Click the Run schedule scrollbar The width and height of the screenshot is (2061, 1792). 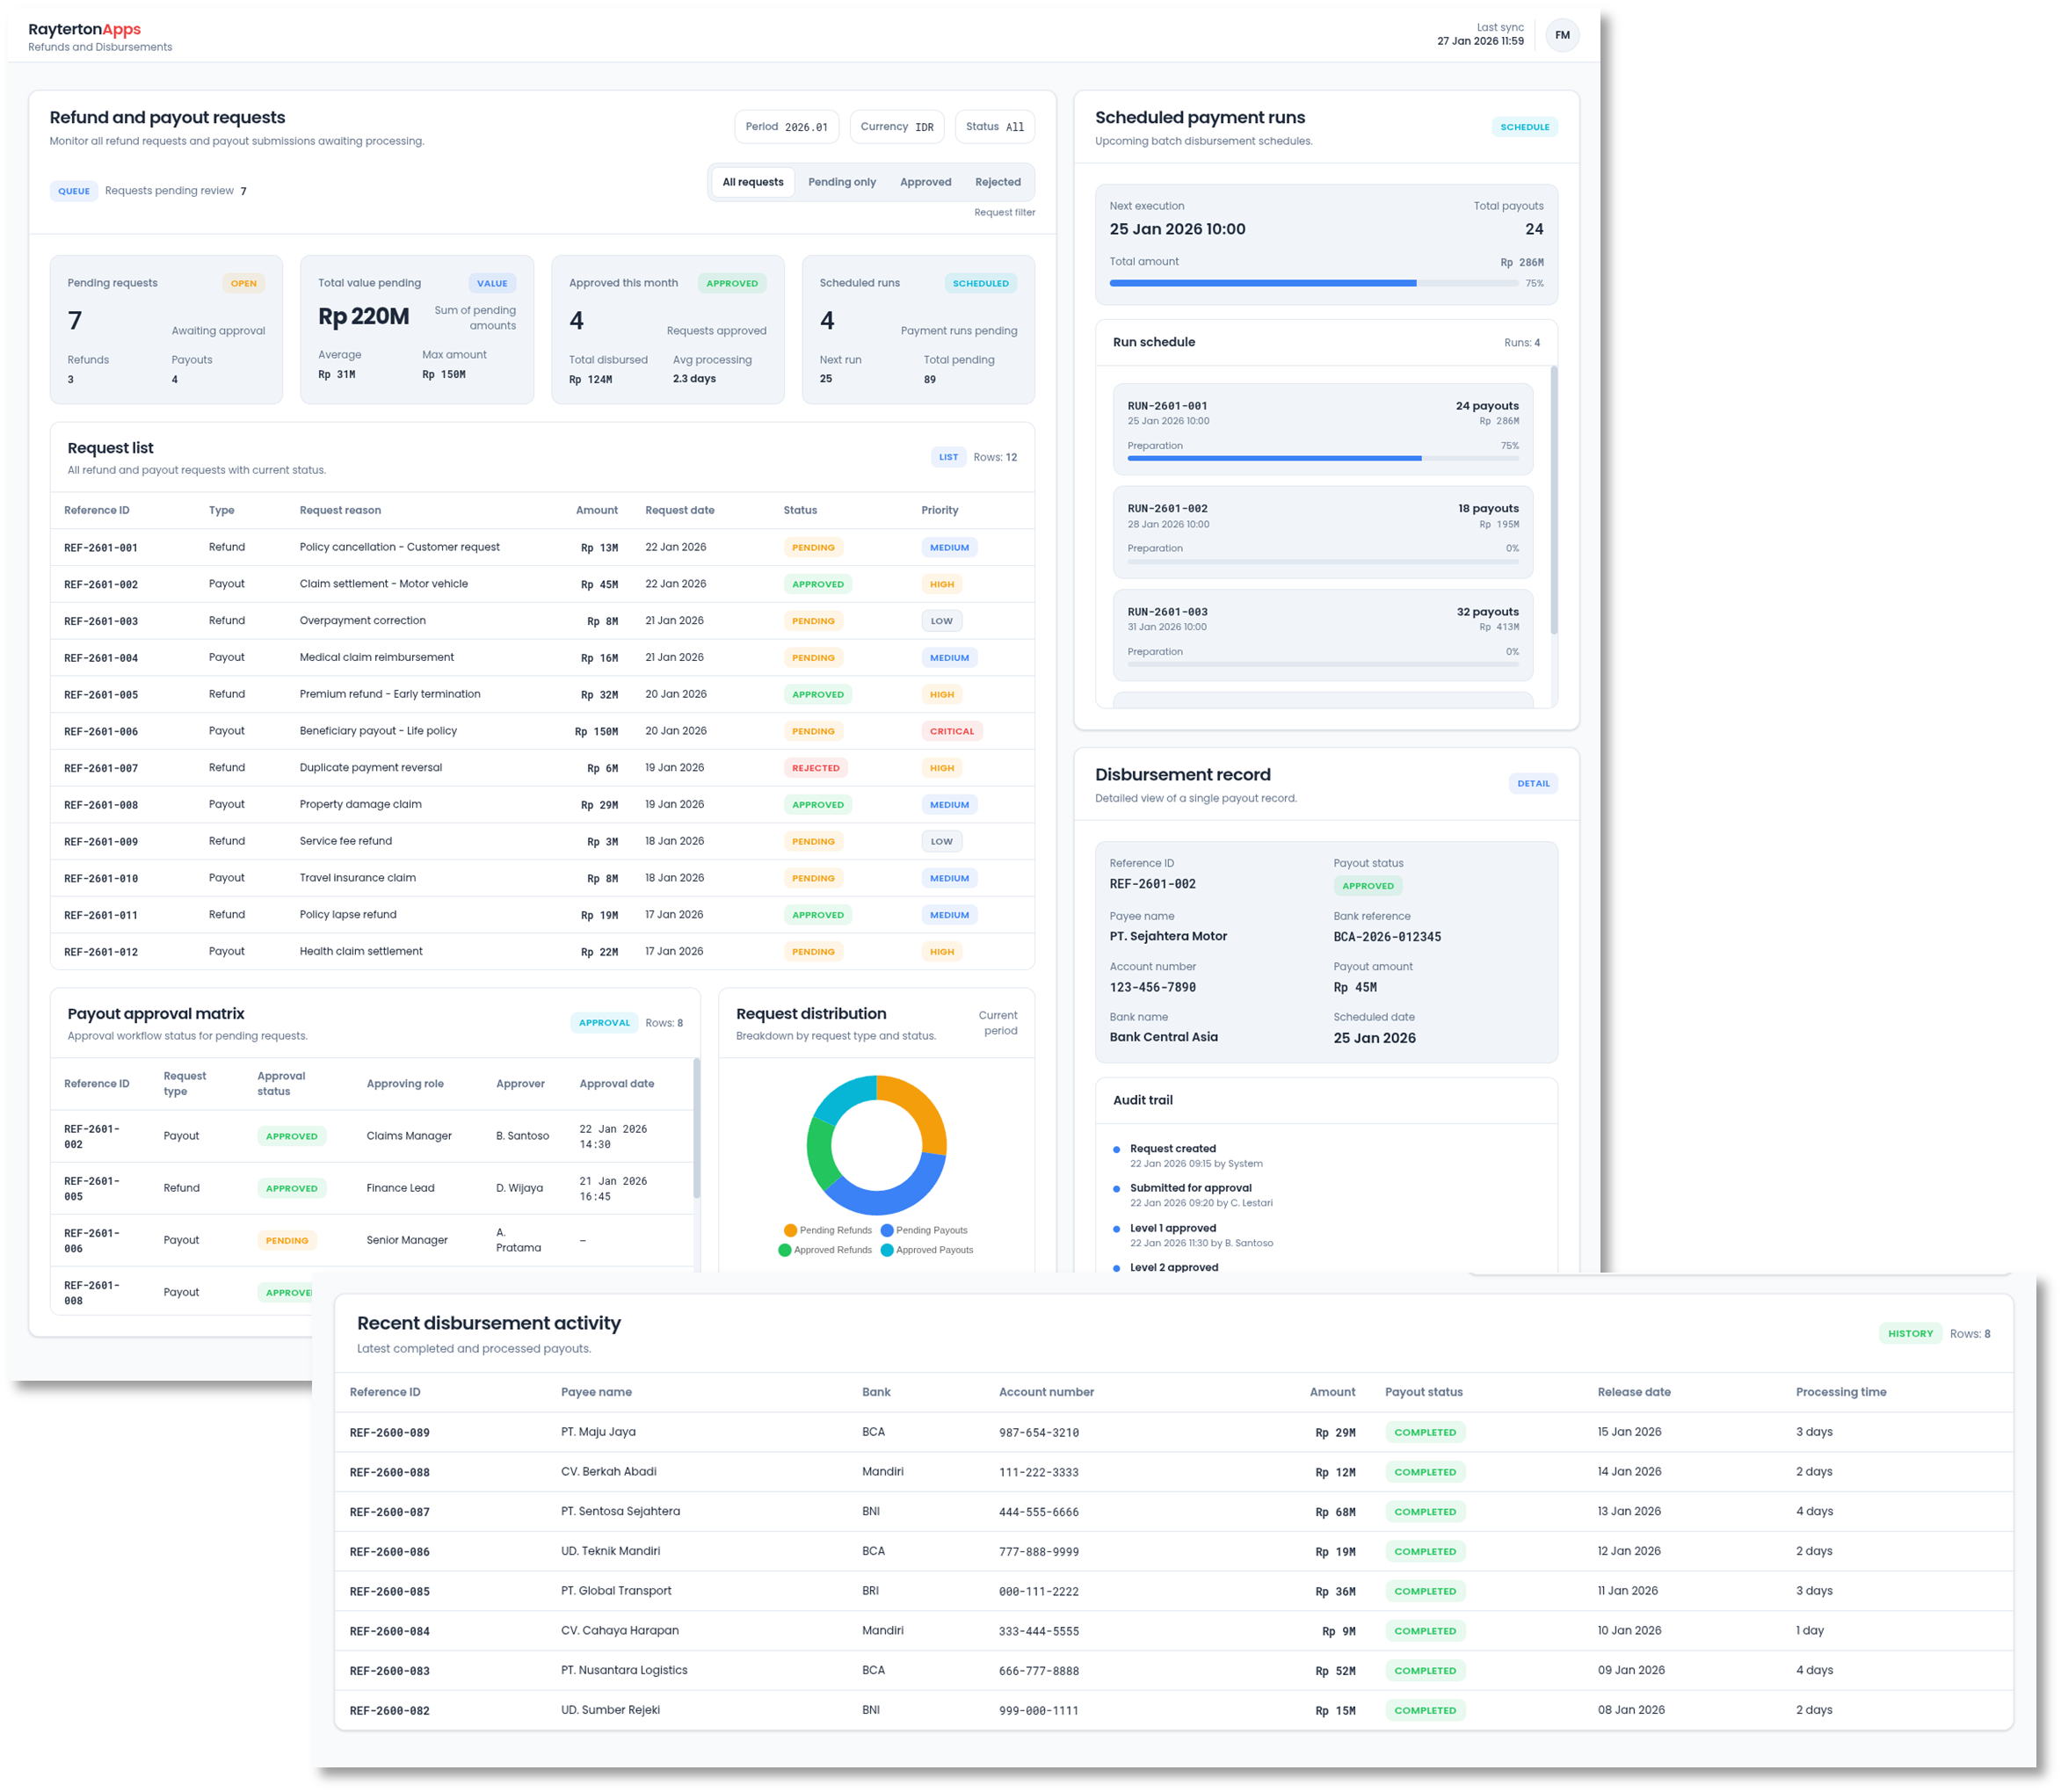click(x=1553, y=500)
